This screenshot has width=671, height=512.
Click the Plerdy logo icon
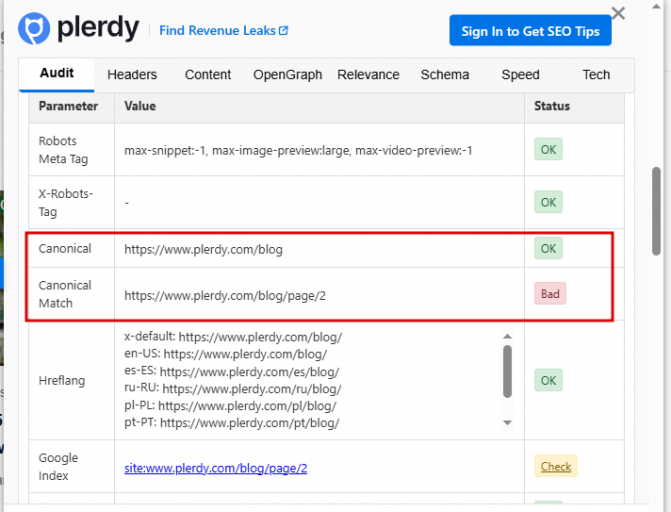[x=34, y=29]
